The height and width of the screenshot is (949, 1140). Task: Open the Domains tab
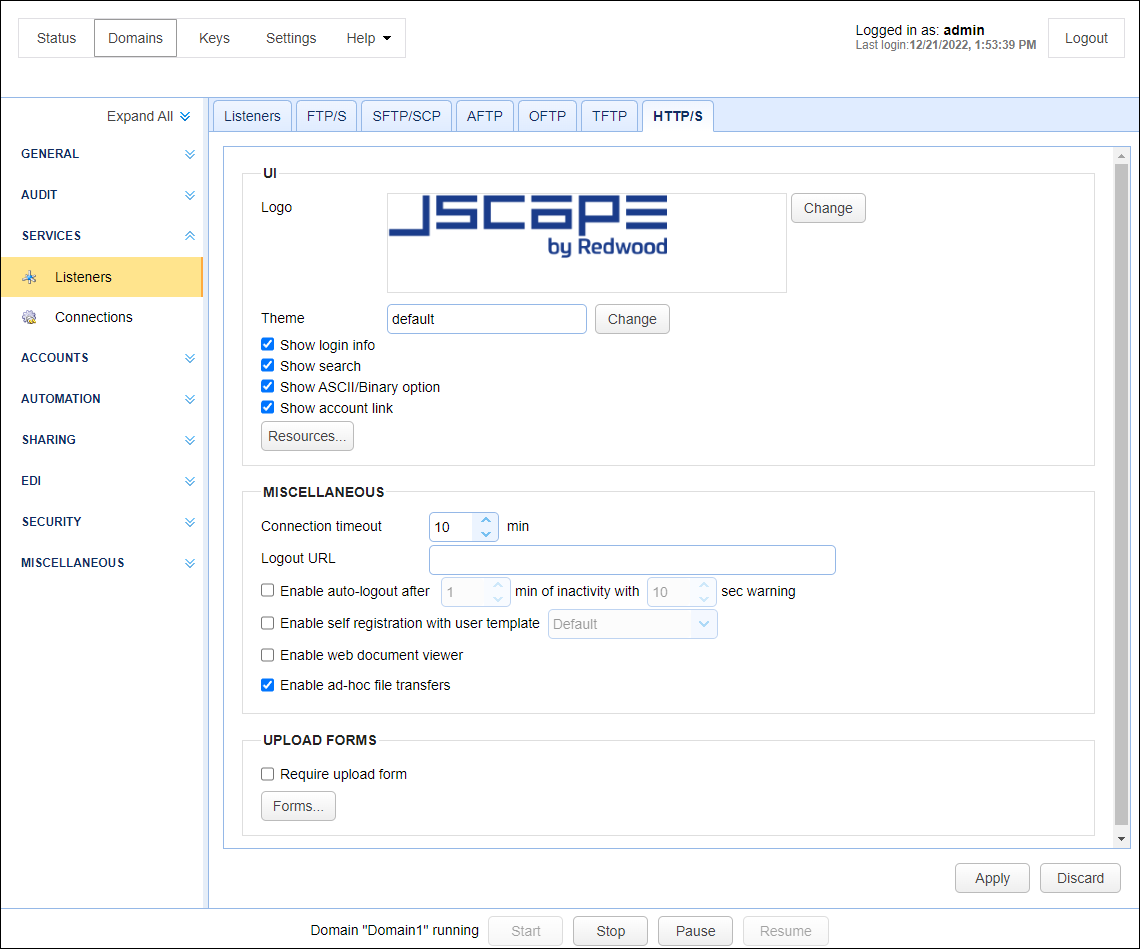pyautogui.click(x=135, y=38)
